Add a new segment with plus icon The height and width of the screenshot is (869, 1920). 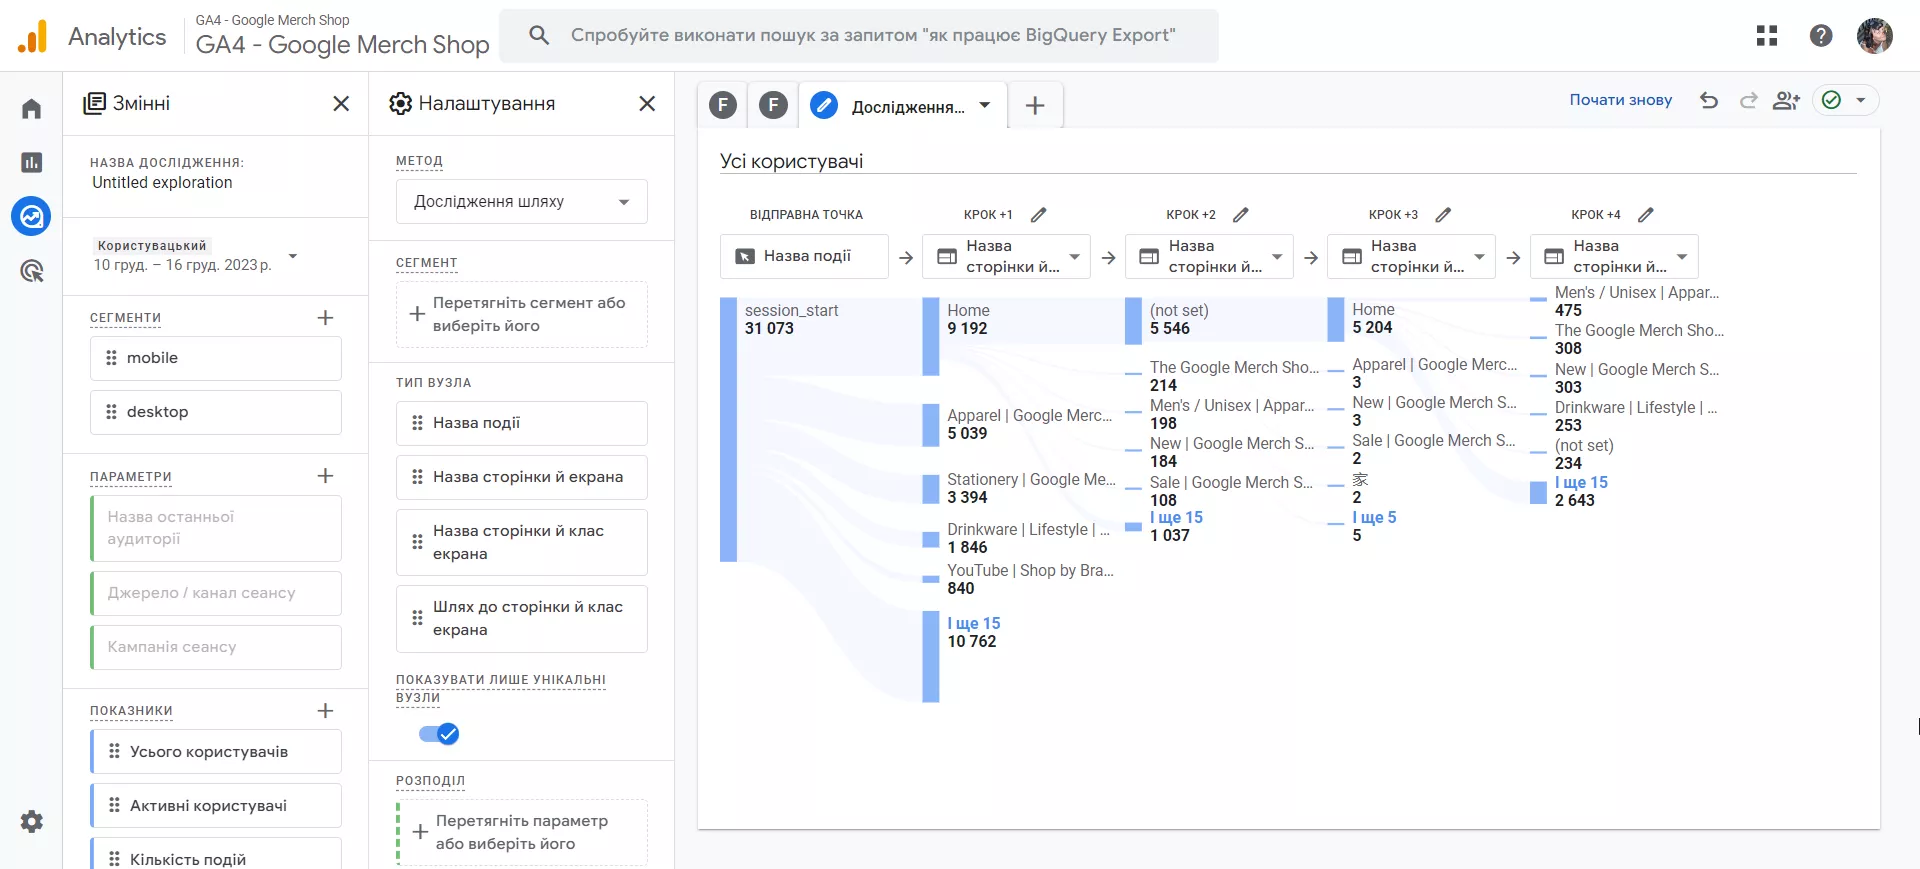point(325,318)
